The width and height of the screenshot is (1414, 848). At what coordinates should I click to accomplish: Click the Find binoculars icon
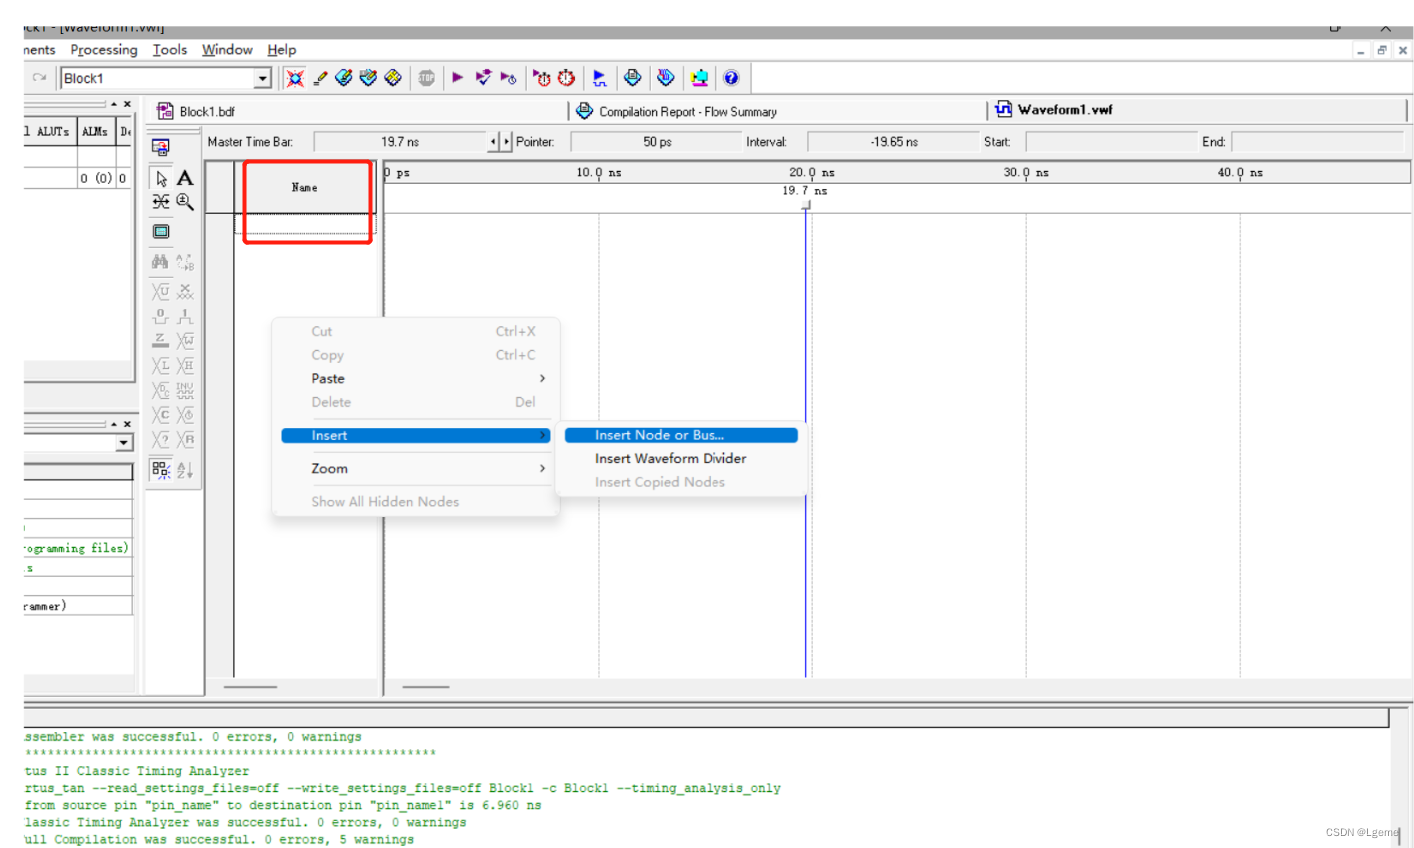160,261
